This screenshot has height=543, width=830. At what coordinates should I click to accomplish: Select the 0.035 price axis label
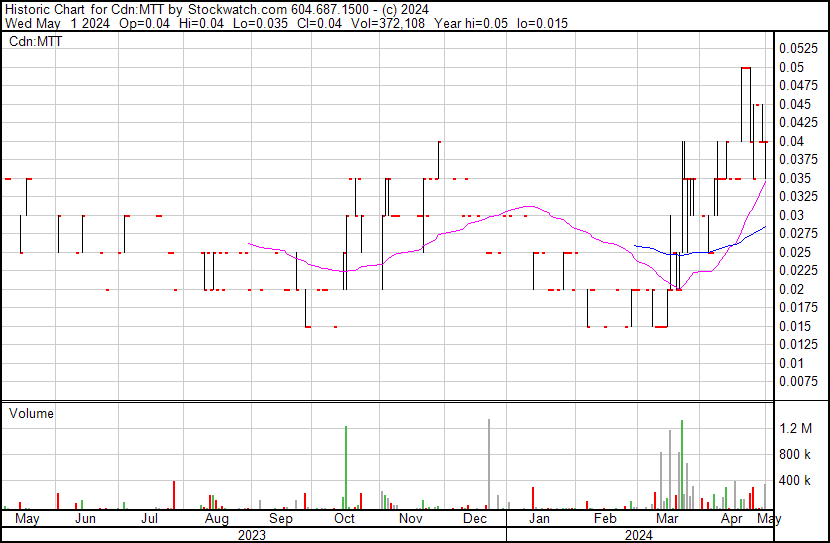tap(795, 178)
